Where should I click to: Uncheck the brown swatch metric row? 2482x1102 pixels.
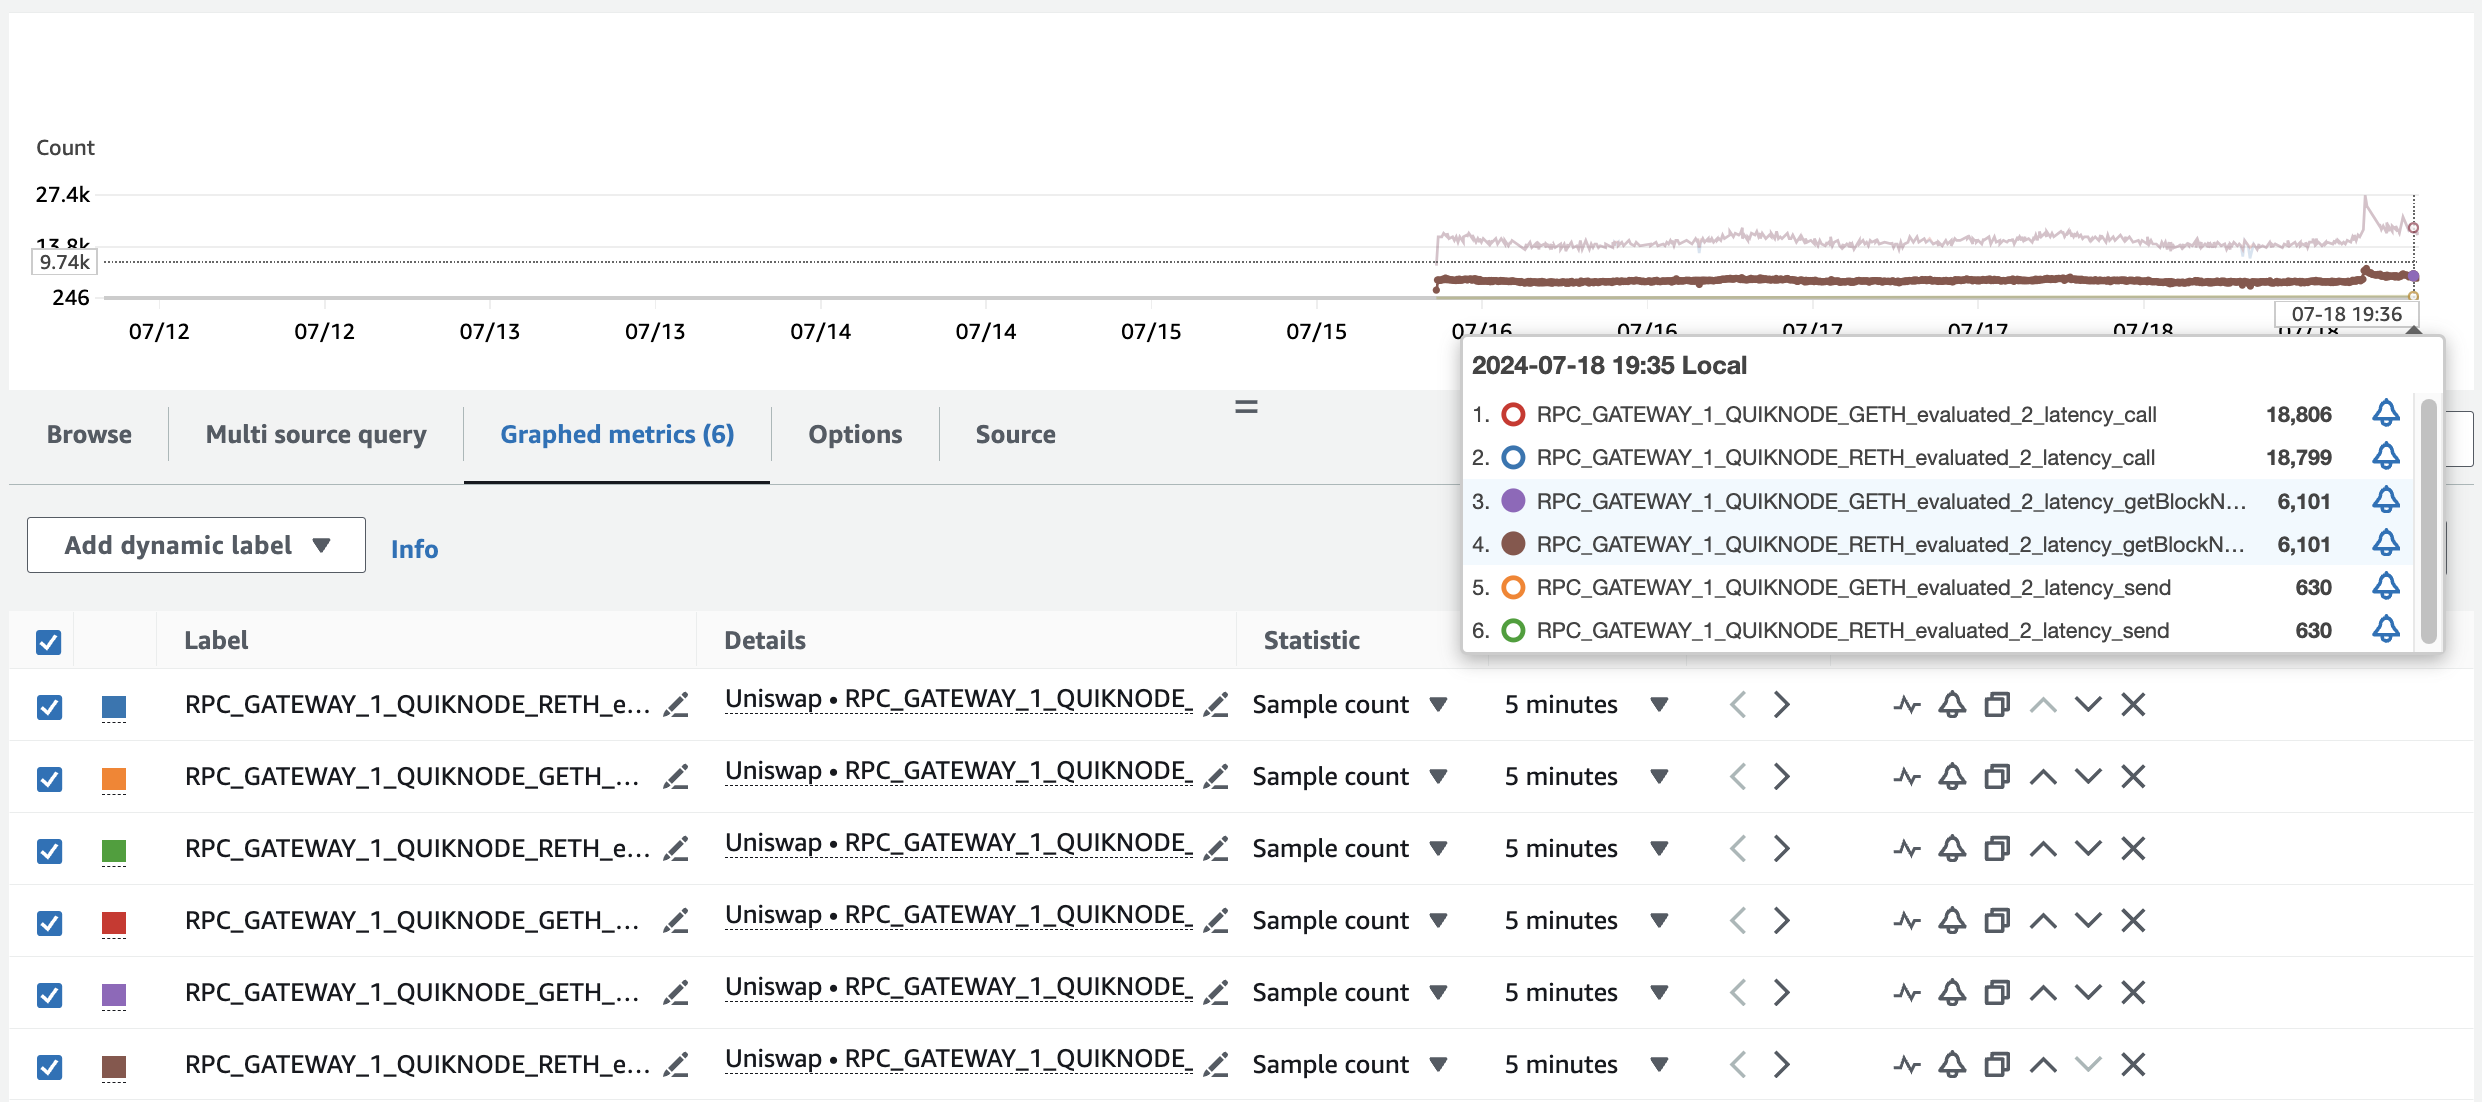[49, 1067]
